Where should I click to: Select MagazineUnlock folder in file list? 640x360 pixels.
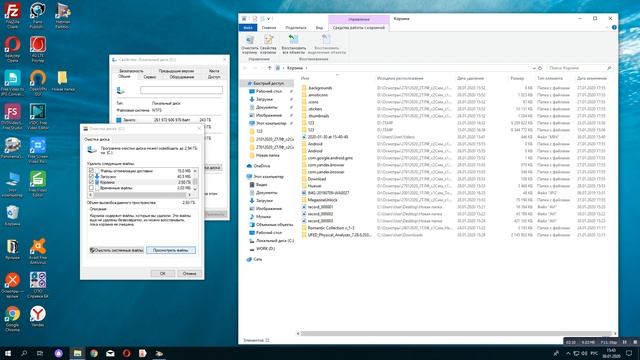319,200
